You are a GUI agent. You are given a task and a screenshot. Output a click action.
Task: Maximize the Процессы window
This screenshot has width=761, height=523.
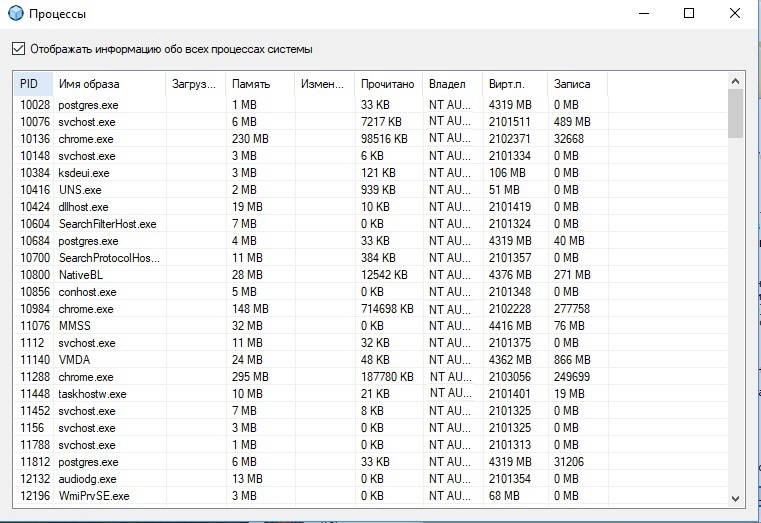pos(689,14)
